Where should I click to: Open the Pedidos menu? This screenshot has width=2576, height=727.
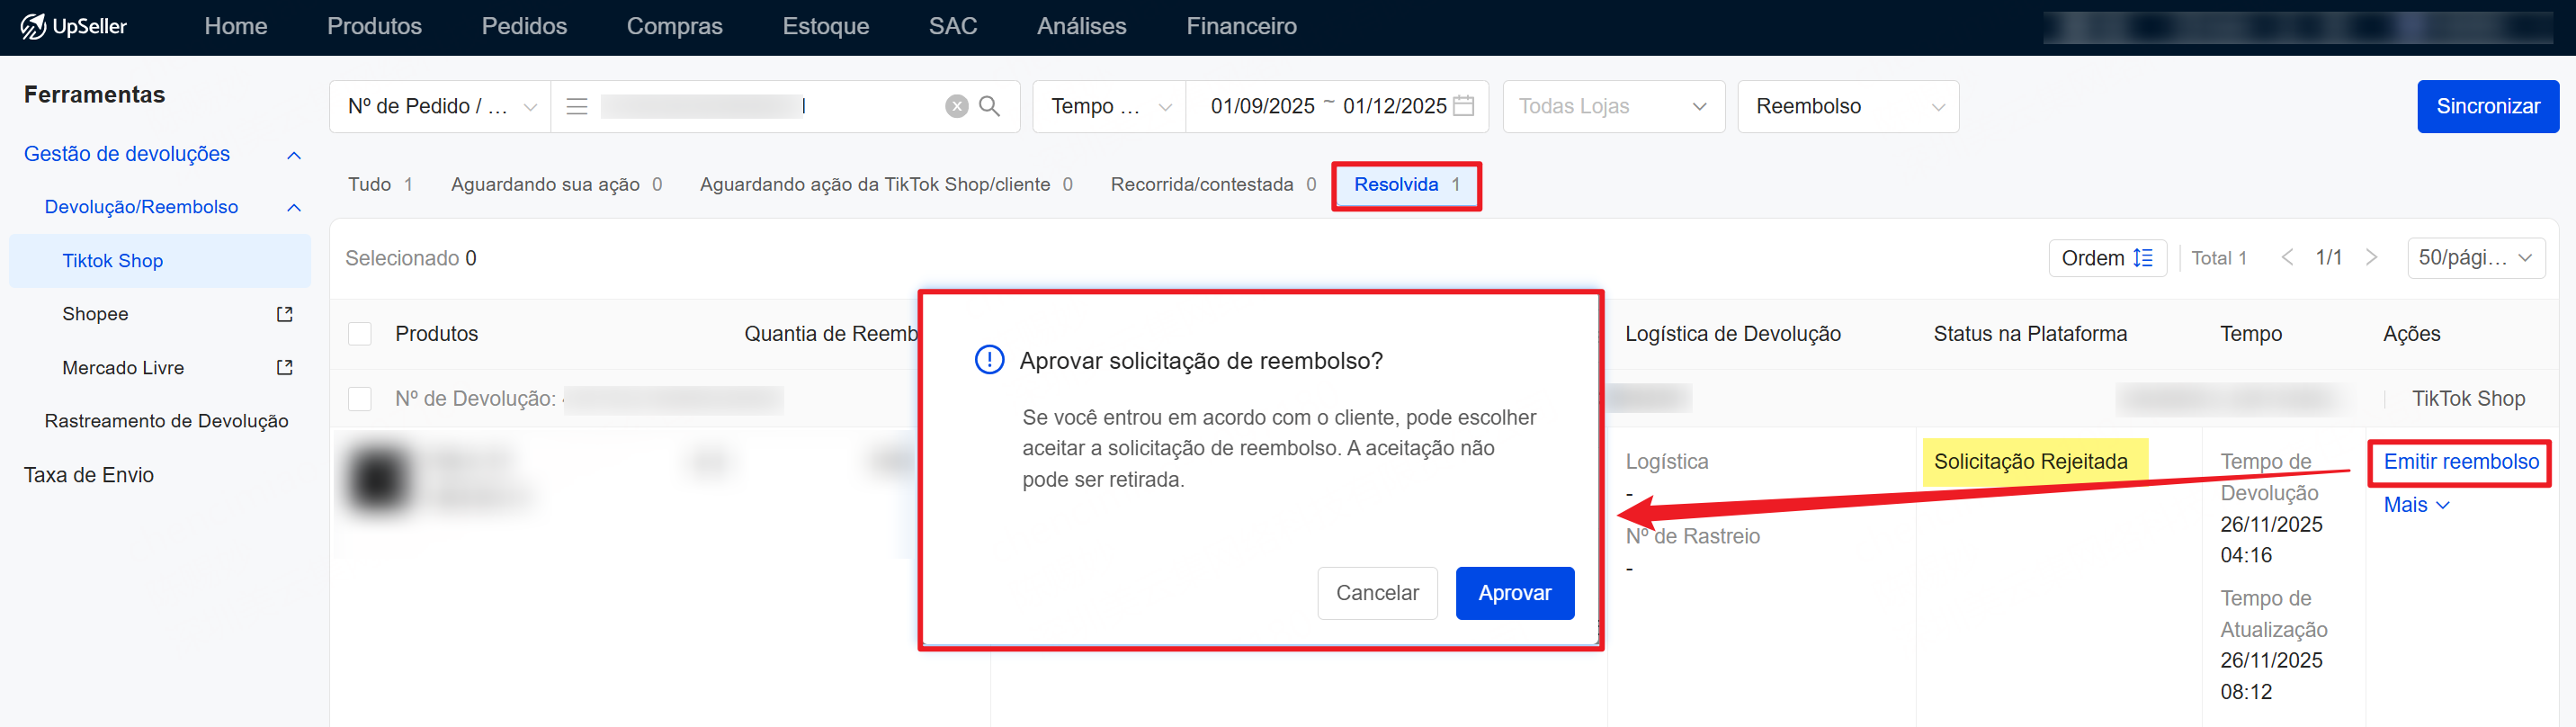pyautogui.click(x=524, y=27)
